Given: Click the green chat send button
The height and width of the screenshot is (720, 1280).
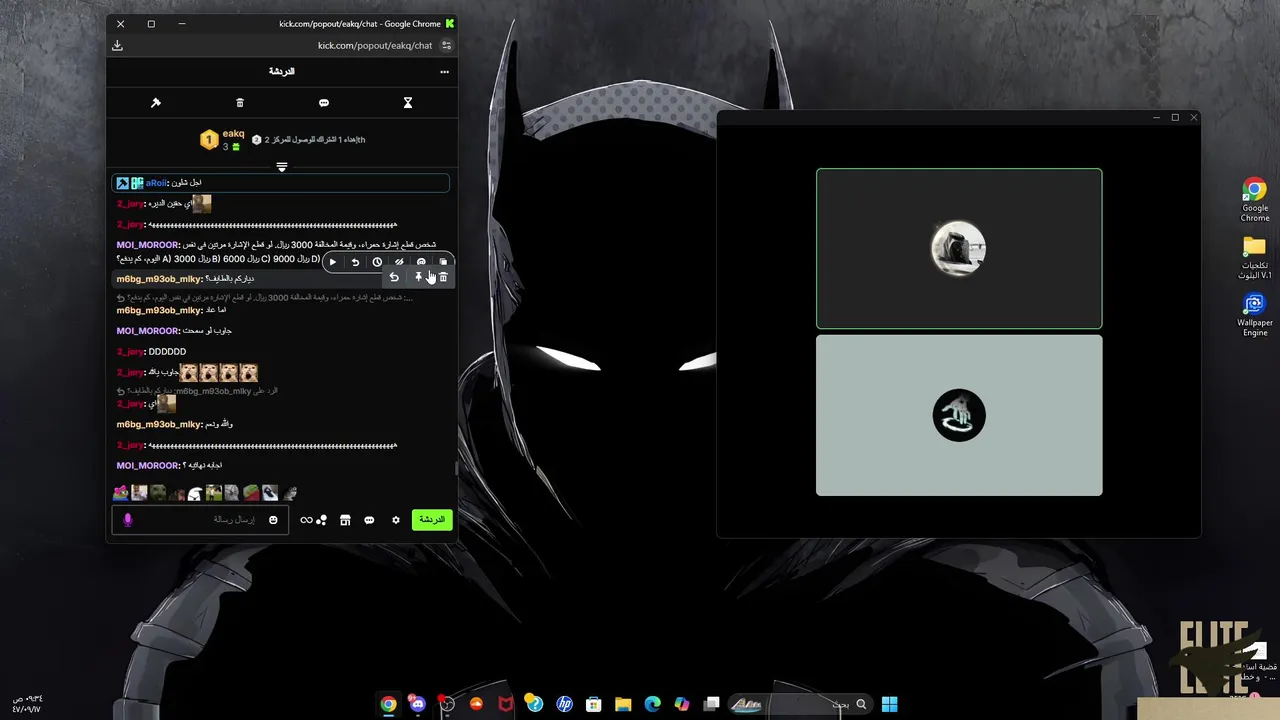Looking at the screenshot, I should [x=432, y=520].
